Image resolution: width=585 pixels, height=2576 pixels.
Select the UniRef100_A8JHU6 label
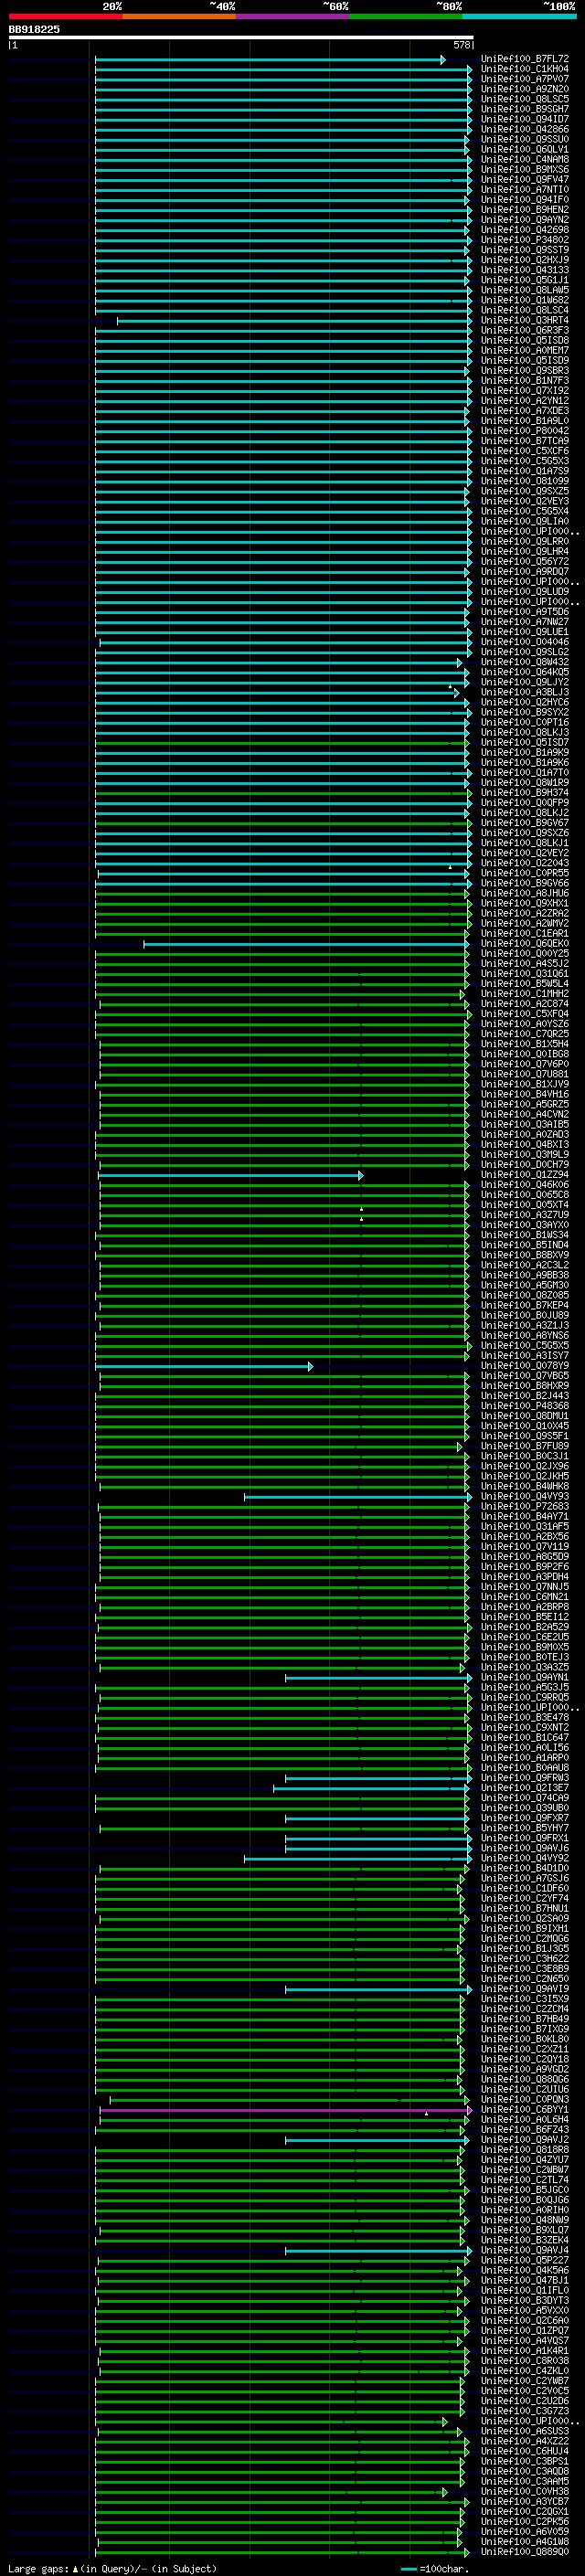click(x=525, y=893)
